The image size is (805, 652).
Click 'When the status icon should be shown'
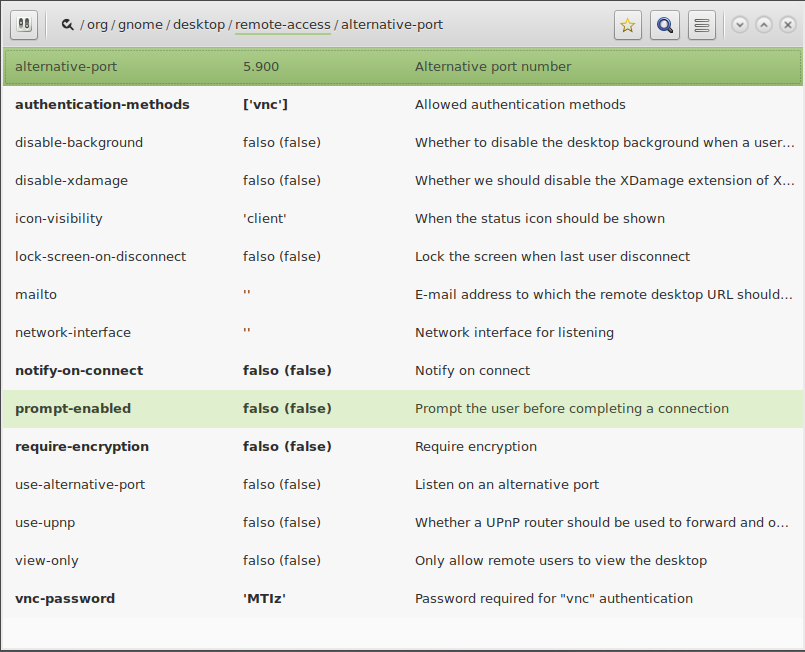(540, 219)
